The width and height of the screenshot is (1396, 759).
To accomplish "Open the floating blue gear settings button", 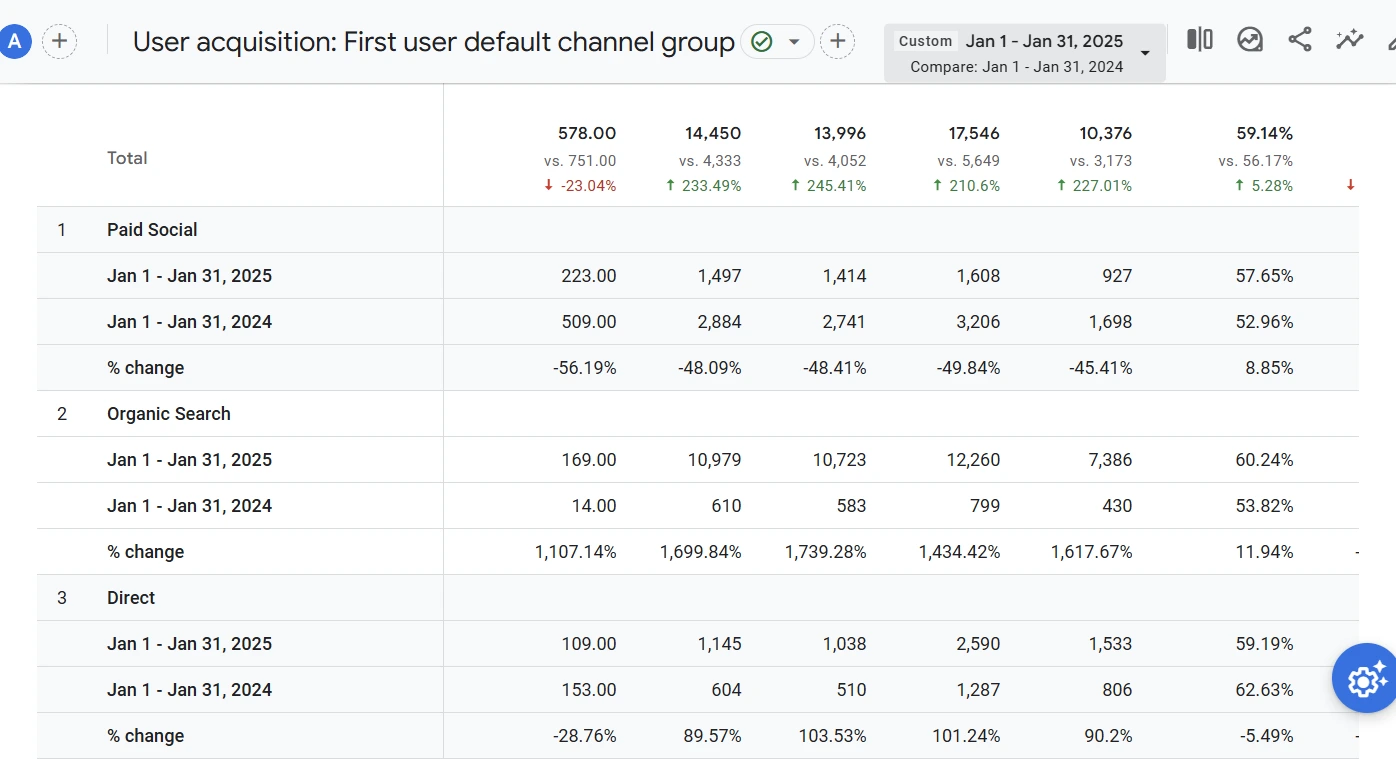I will point(1365,679).
